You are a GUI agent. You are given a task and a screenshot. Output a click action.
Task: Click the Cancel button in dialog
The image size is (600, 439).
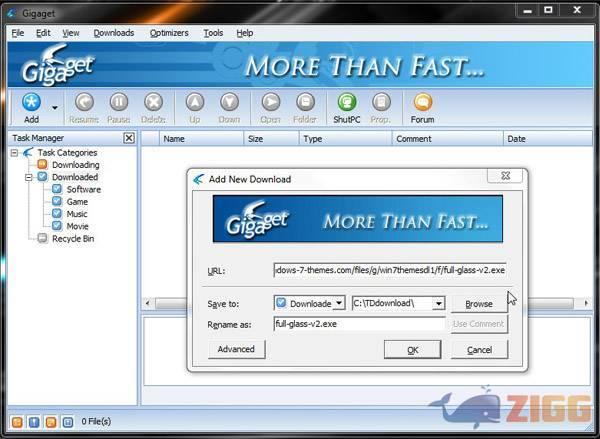[x=479, y=350]
